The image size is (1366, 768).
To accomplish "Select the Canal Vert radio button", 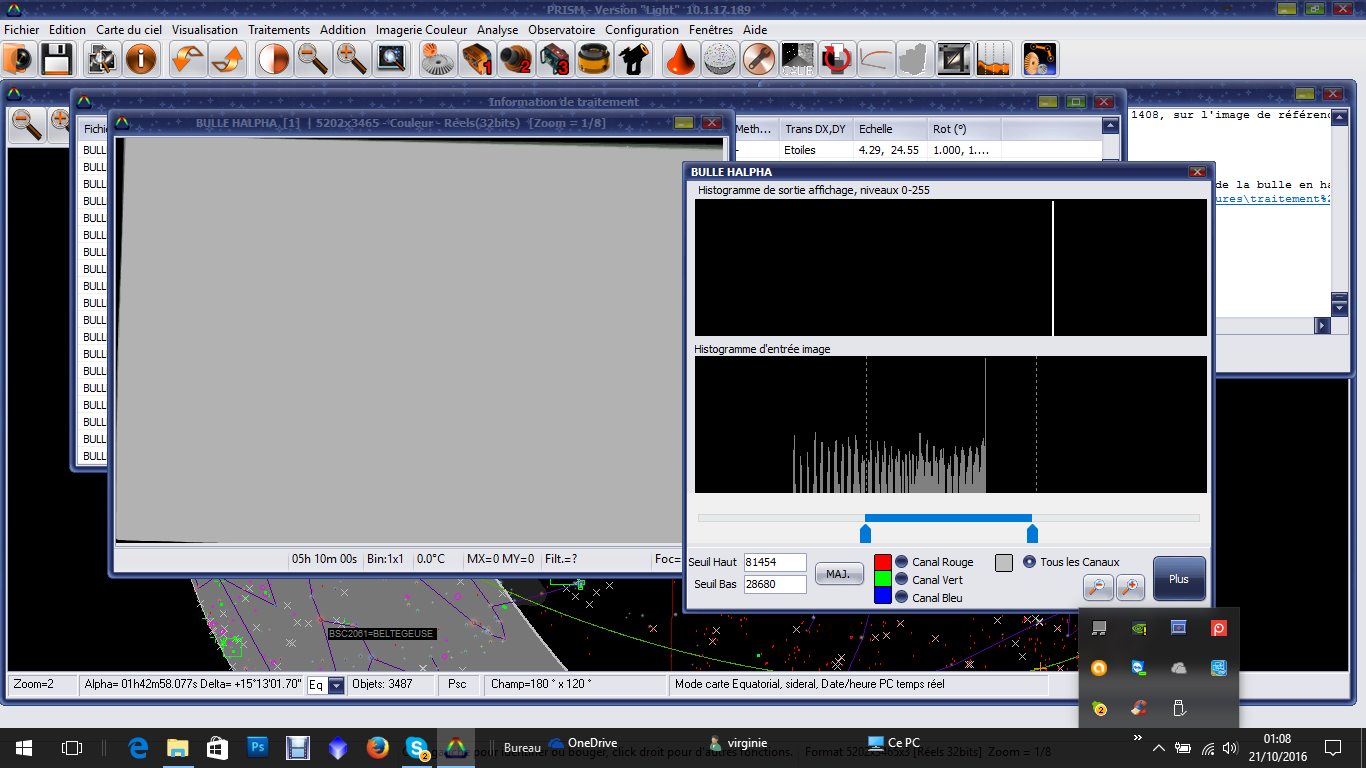I will (x=901, y=580).
